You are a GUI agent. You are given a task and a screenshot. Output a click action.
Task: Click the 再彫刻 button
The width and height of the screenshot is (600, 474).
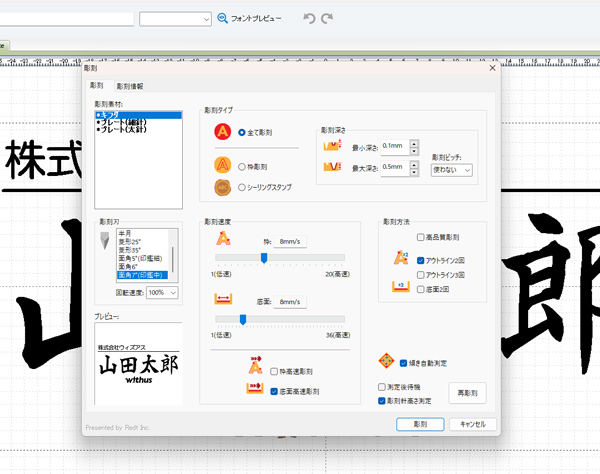pos(467,393)
